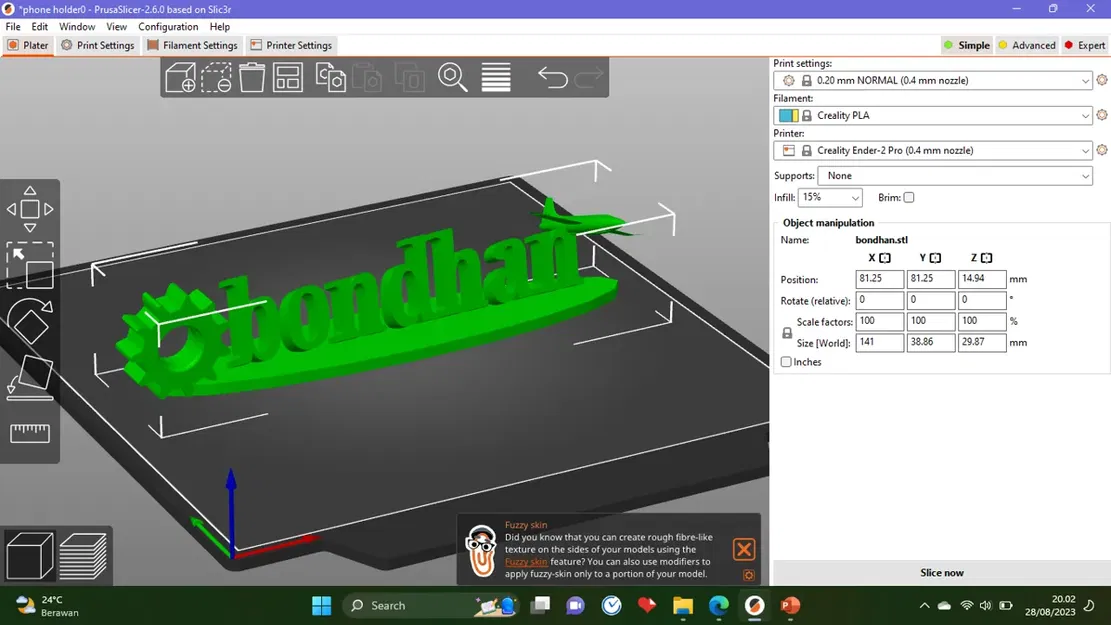Select Advanced mode
Image resolution: width=1111 pixels, height=625 pixels.
coord(1027,45)
